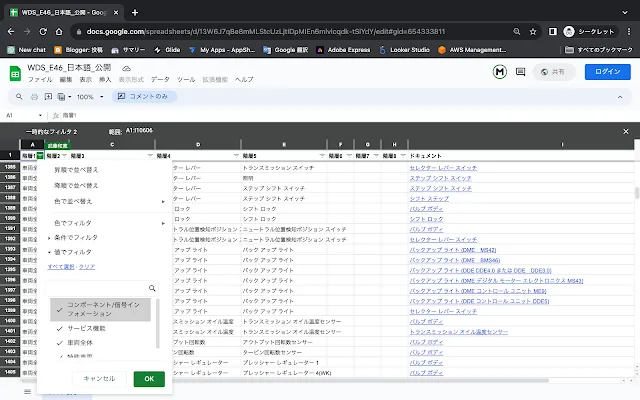The height and width of the screenshot is (400, 640).
Task: Open the all bookmarks folder
Action: pyautogui.click(x=599, y=50)
